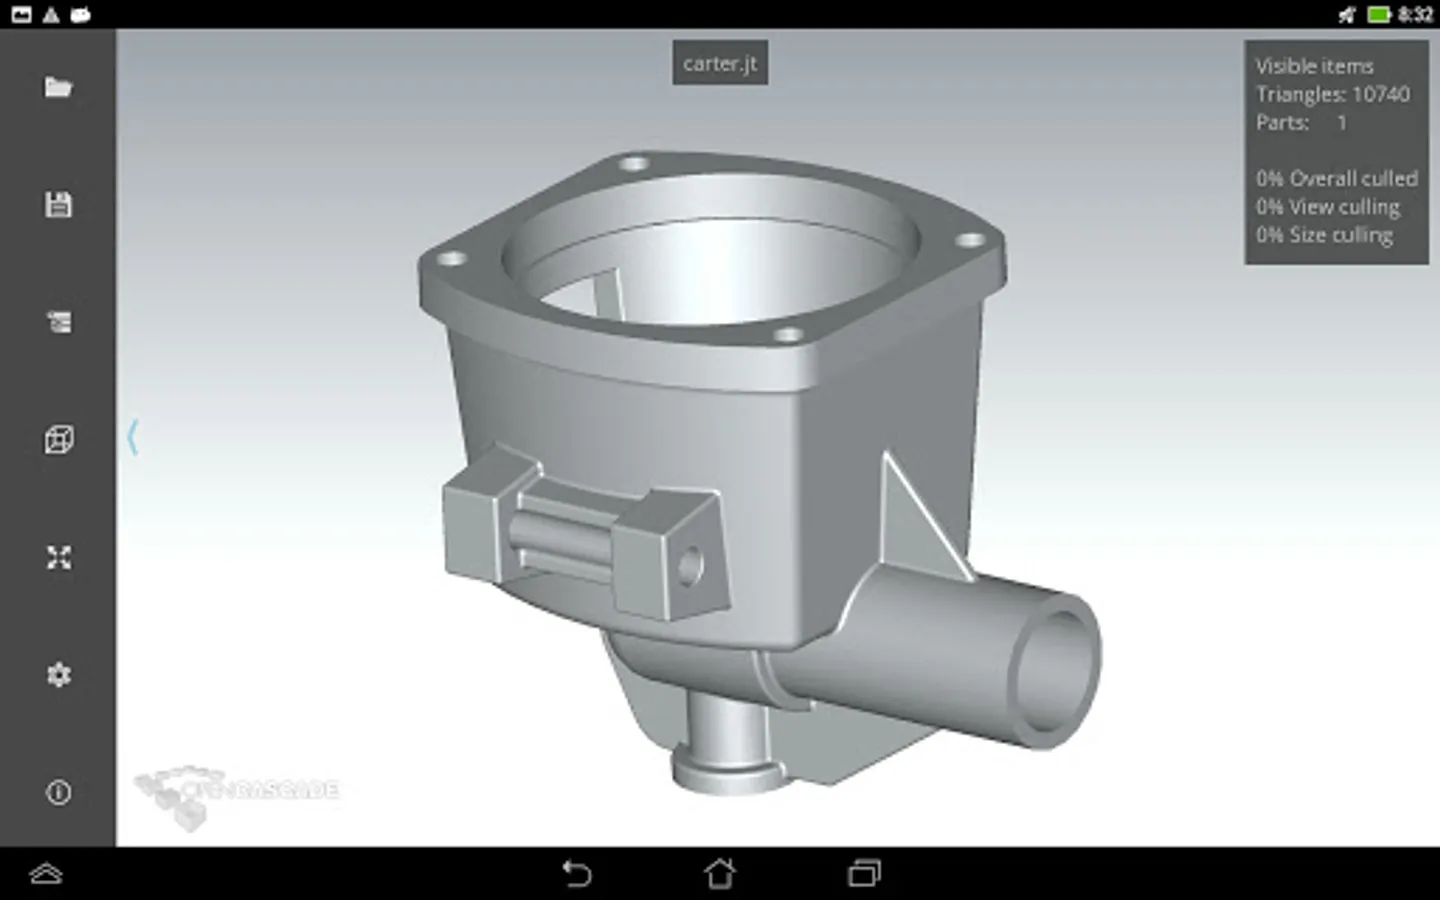Screen dimensions: 1440x900
Task: Show app information via info icon
Action: [58, 793]
